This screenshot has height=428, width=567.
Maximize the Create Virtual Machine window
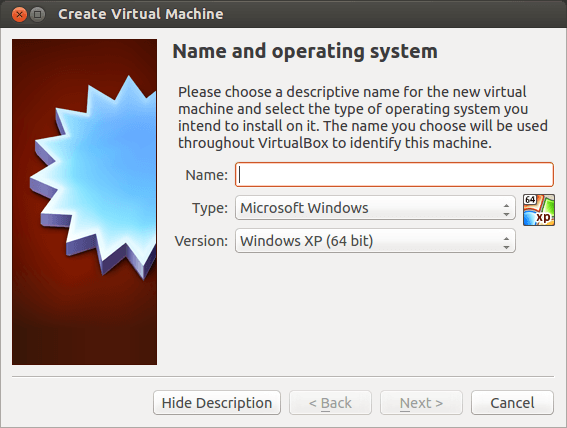[x=37, y=14]
